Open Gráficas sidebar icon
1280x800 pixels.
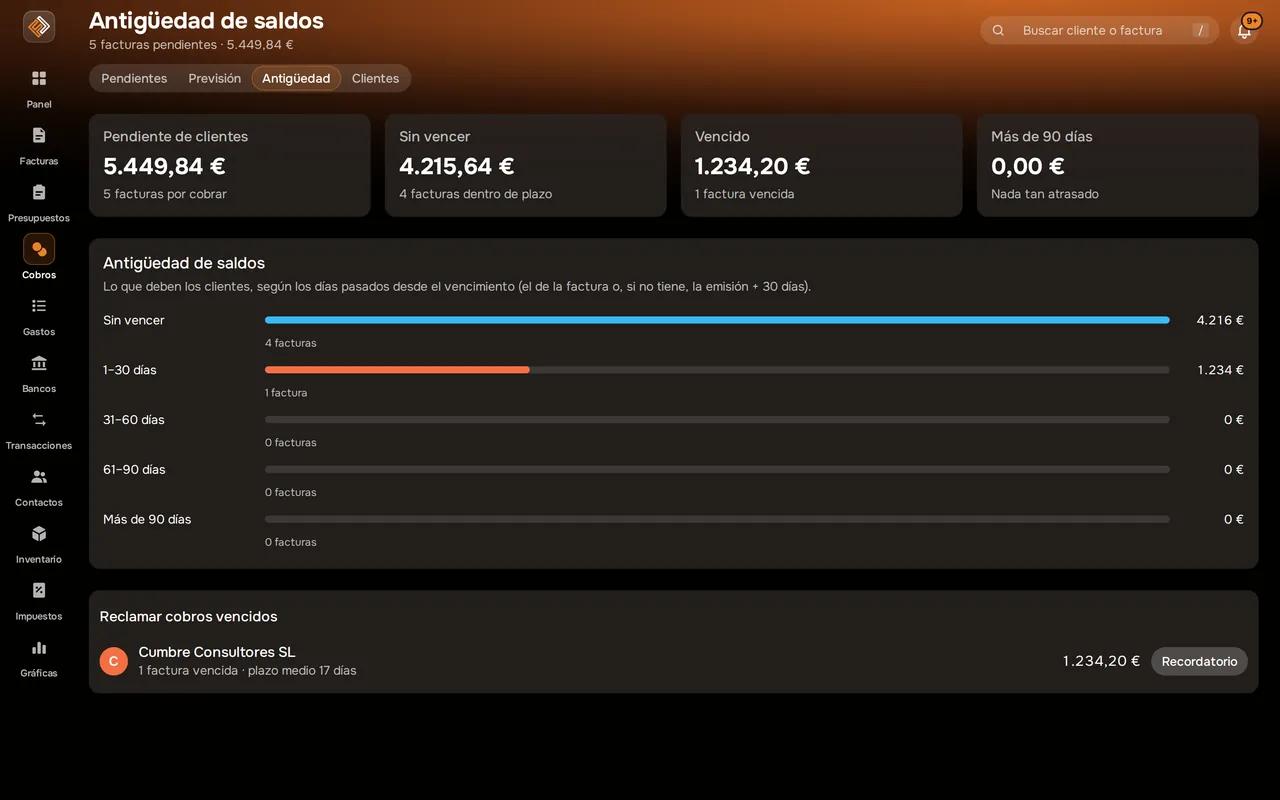39,648
